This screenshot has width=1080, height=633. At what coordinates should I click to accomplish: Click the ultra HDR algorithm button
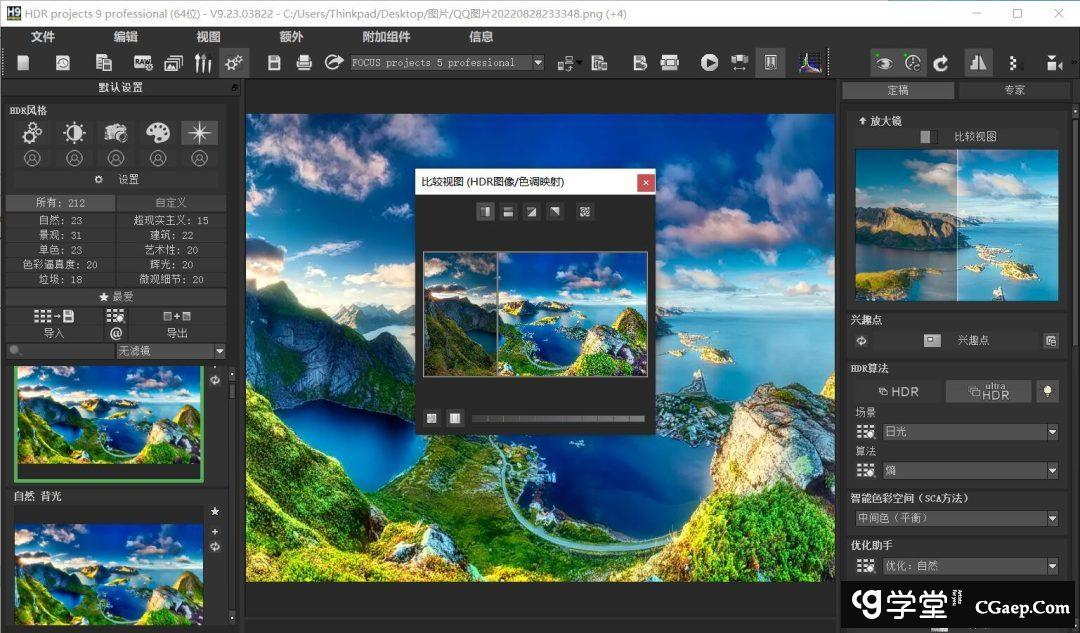[988, 391]
